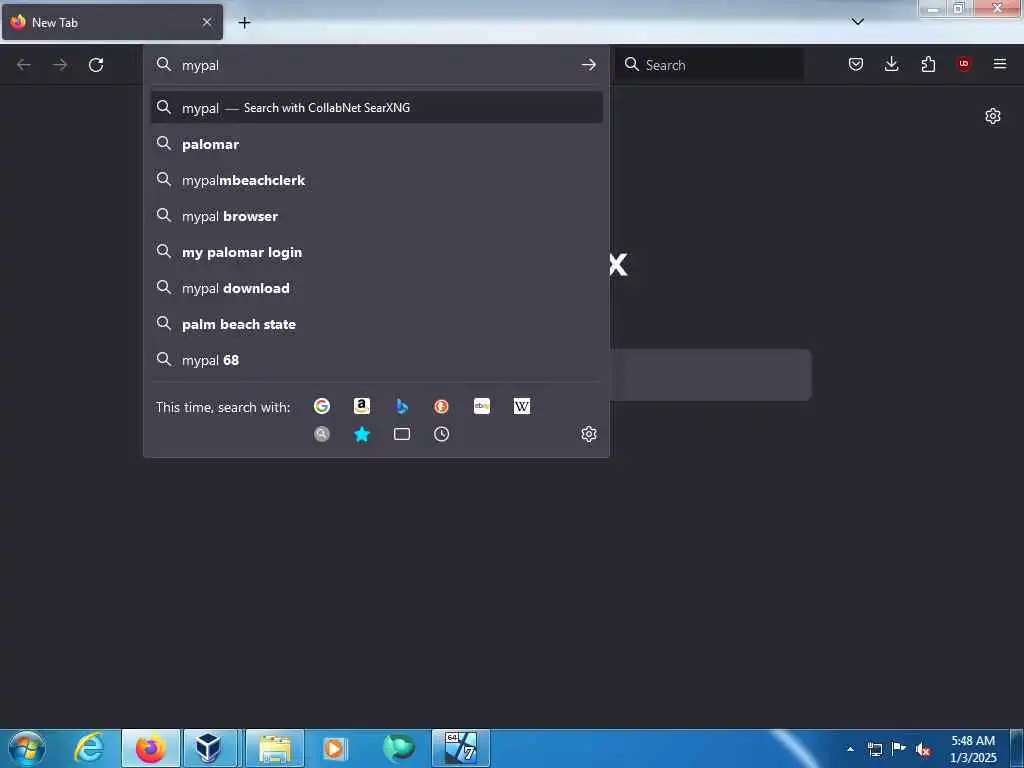Choose 'mypal — Search with CollabNet SearXNG'

(377, 108)
